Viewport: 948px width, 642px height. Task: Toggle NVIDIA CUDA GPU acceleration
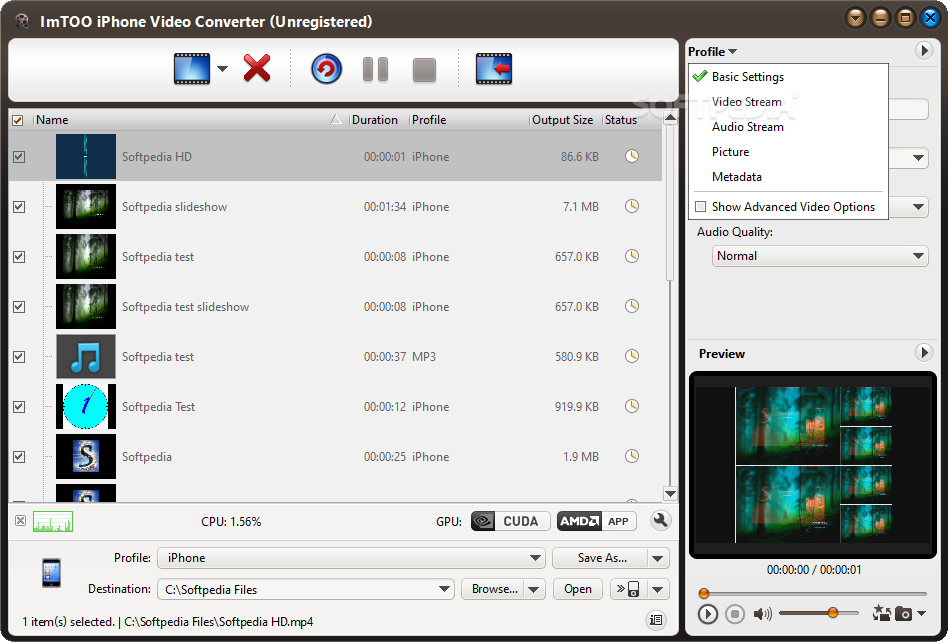510,521
